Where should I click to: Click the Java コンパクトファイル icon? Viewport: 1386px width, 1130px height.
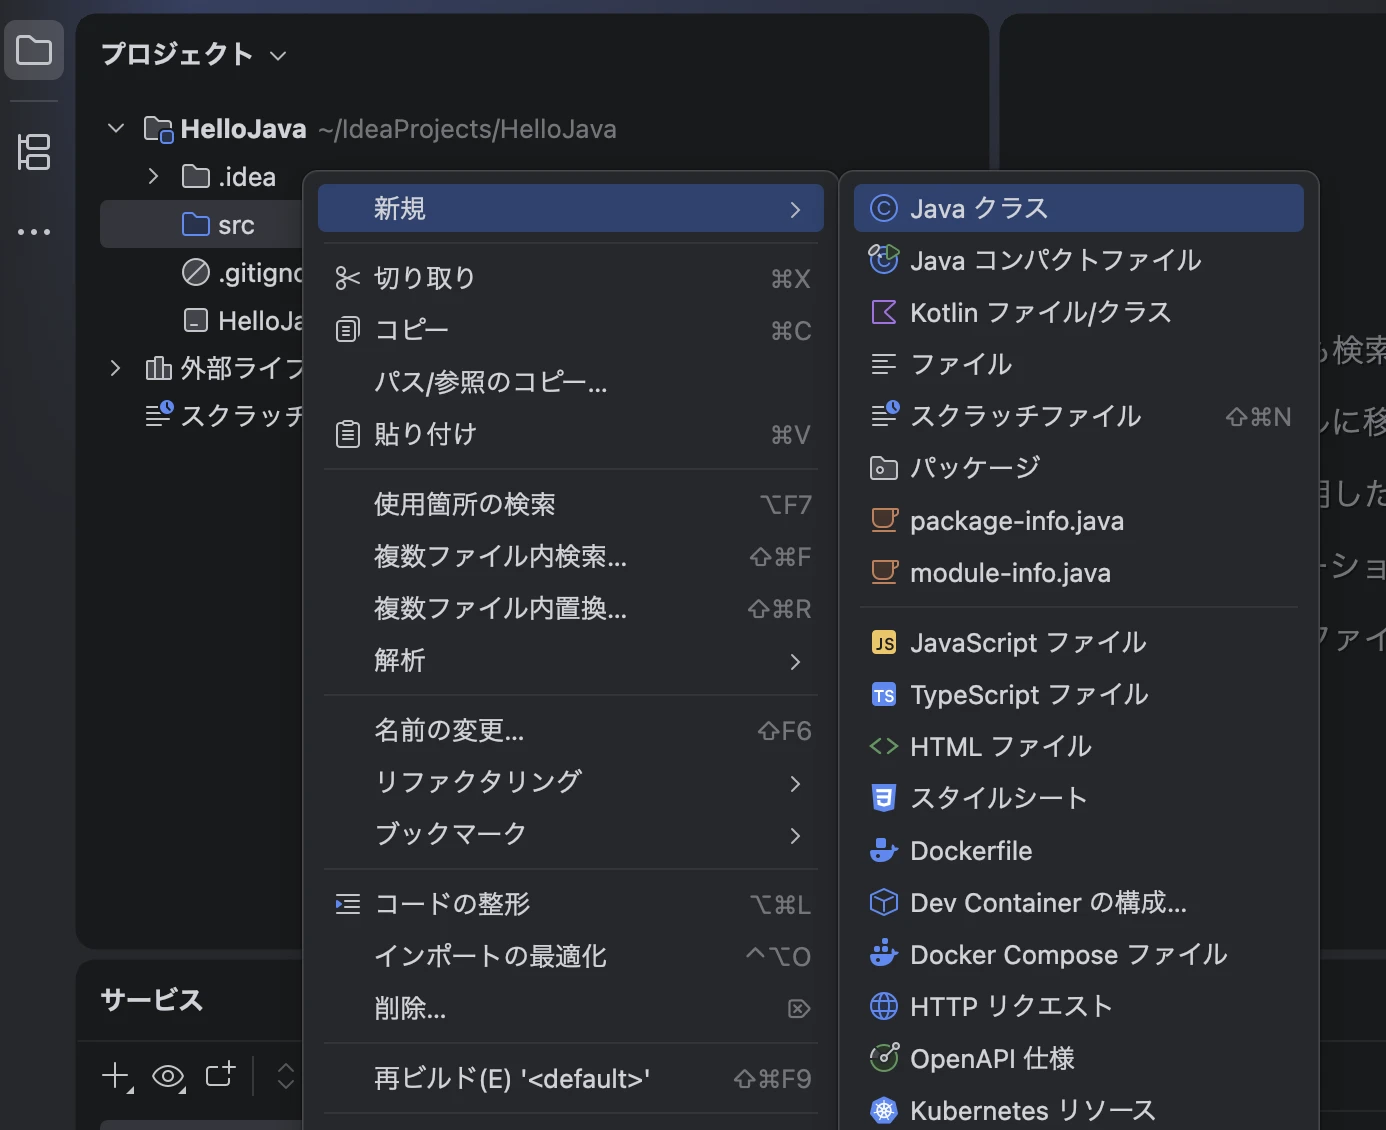coord(884,260)
